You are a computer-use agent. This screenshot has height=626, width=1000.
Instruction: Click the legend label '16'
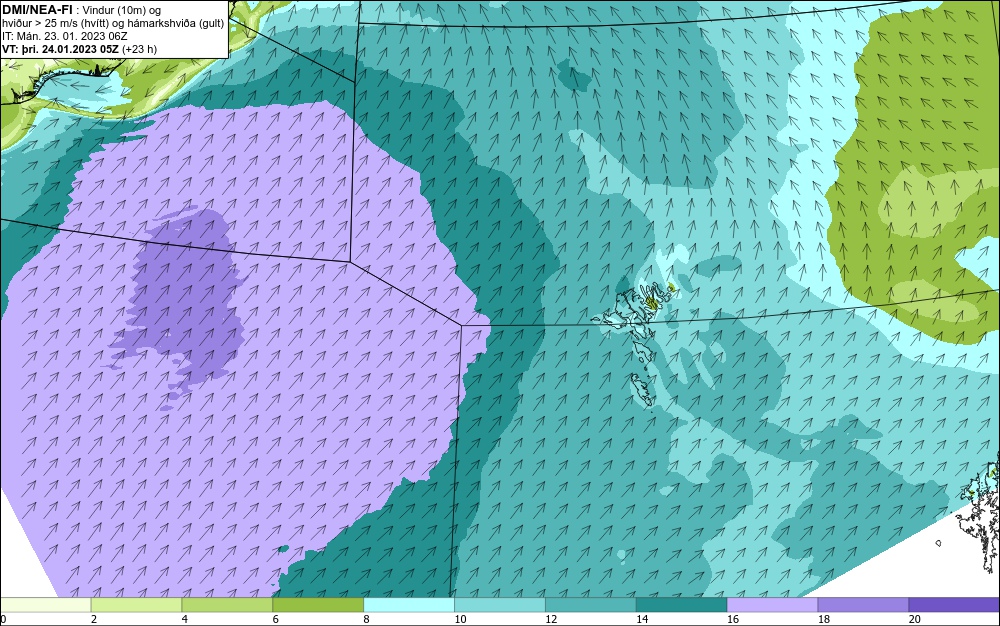[x=733, y=619]
